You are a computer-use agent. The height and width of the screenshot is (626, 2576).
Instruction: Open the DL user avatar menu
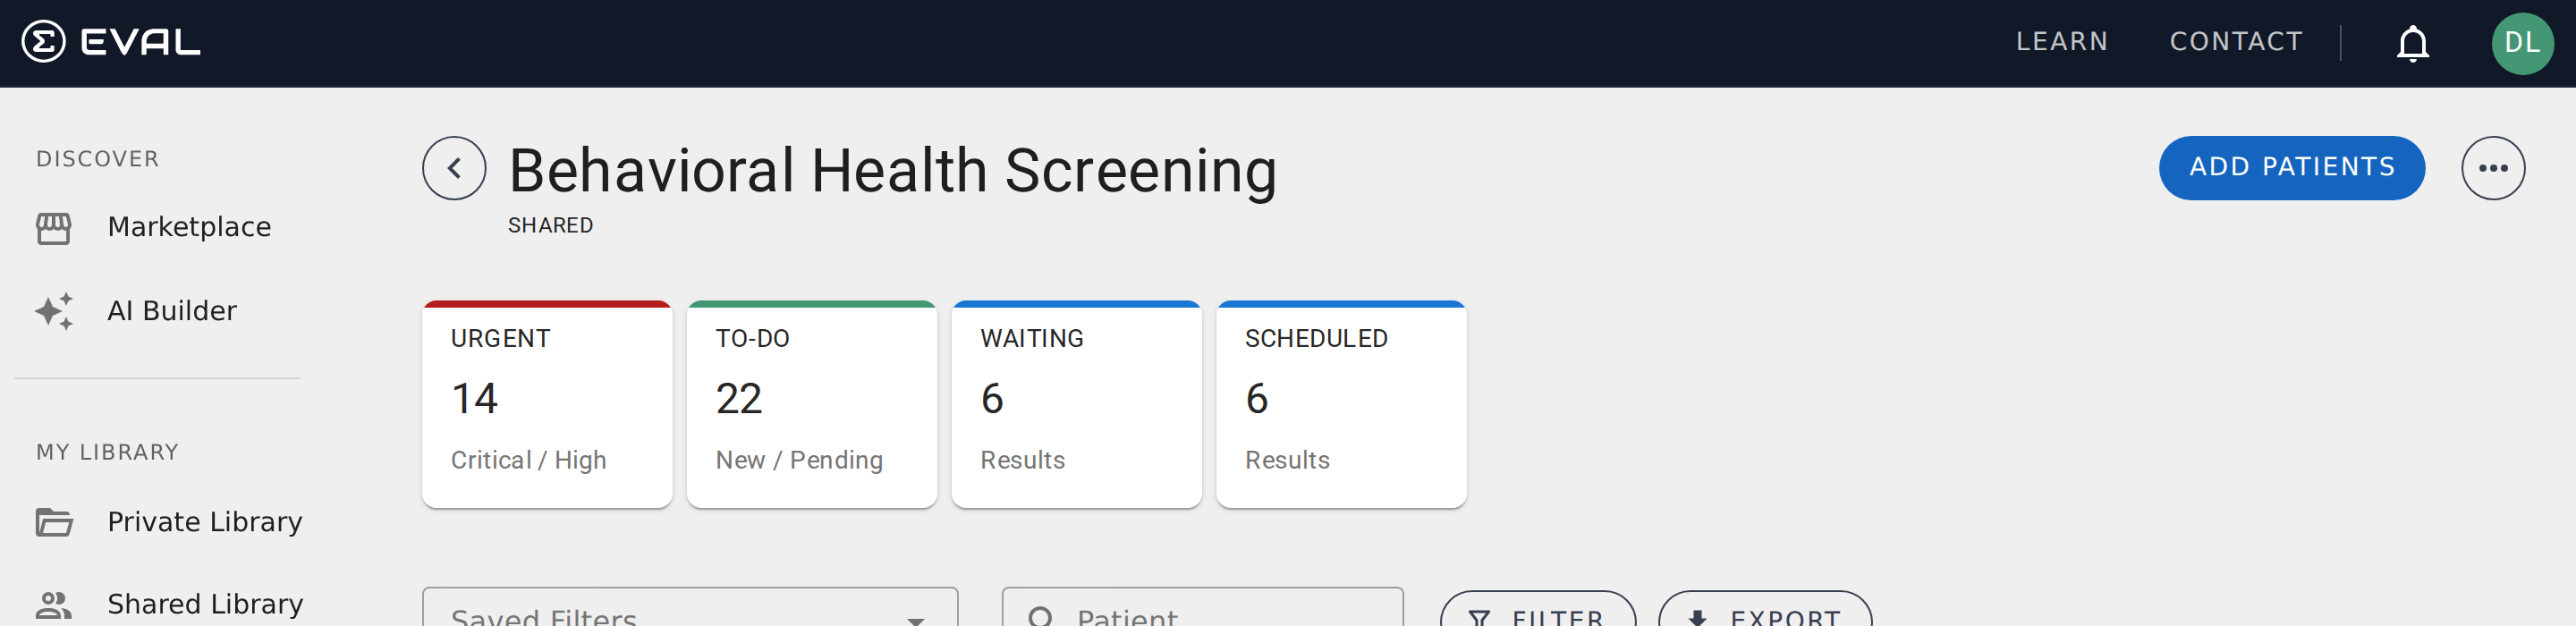pos(2521,43)
